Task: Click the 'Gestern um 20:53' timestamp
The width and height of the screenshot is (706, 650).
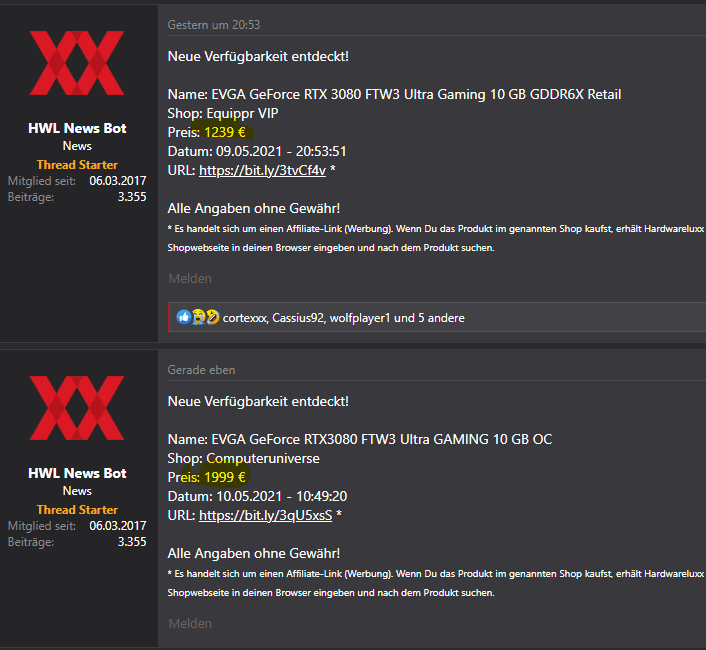Action: click(x=214, y=25)
